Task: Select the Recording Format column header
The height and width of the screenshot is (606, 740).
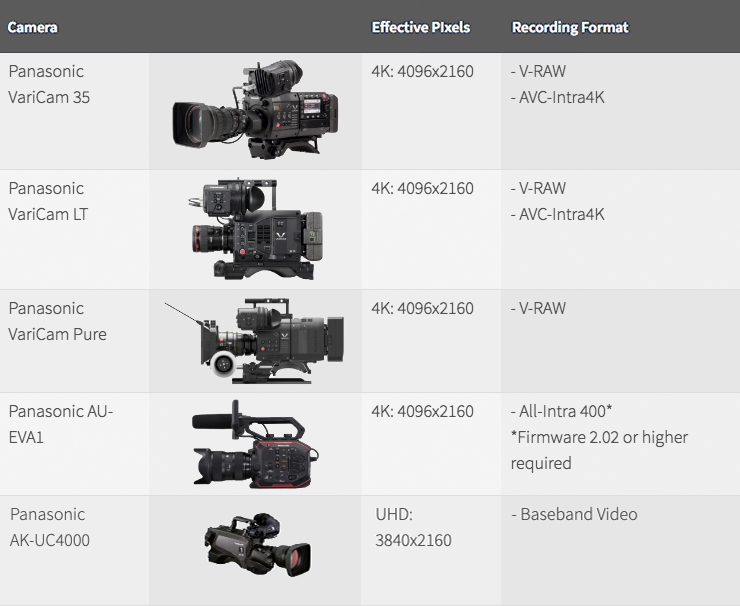Action: (x=569, y=27)
